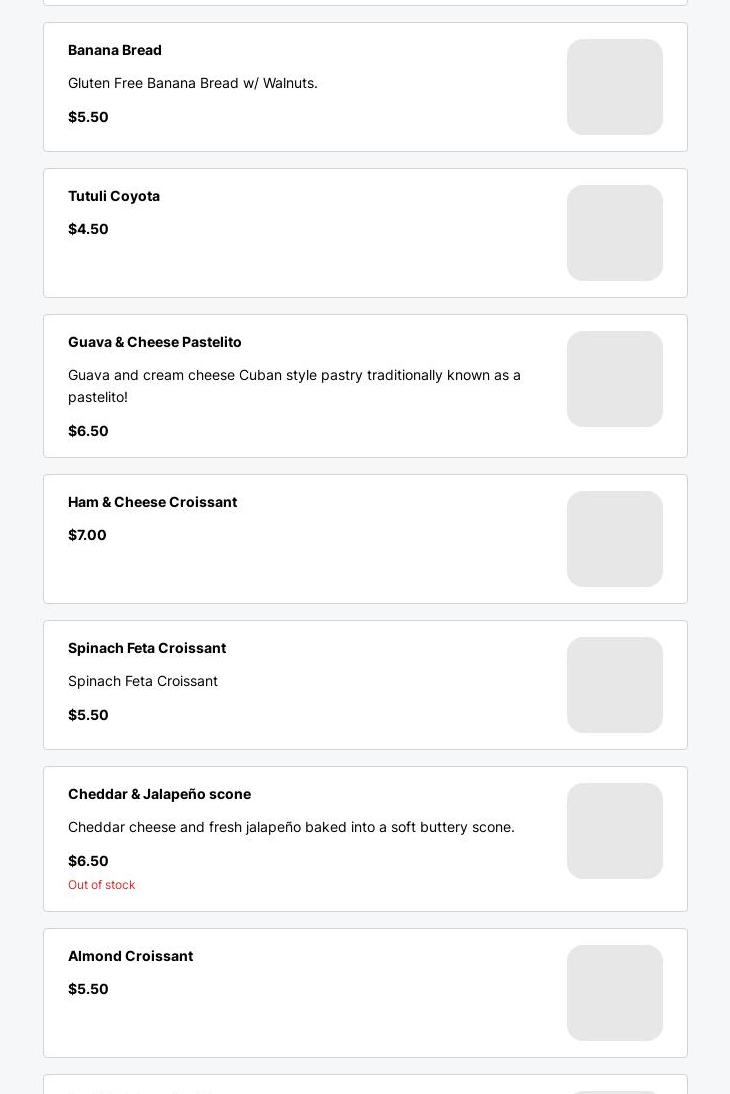The image size is (730, 1094).
Task: Click the Cheddar scone description text
Action: pyautogui.click(x=291, y=827)
